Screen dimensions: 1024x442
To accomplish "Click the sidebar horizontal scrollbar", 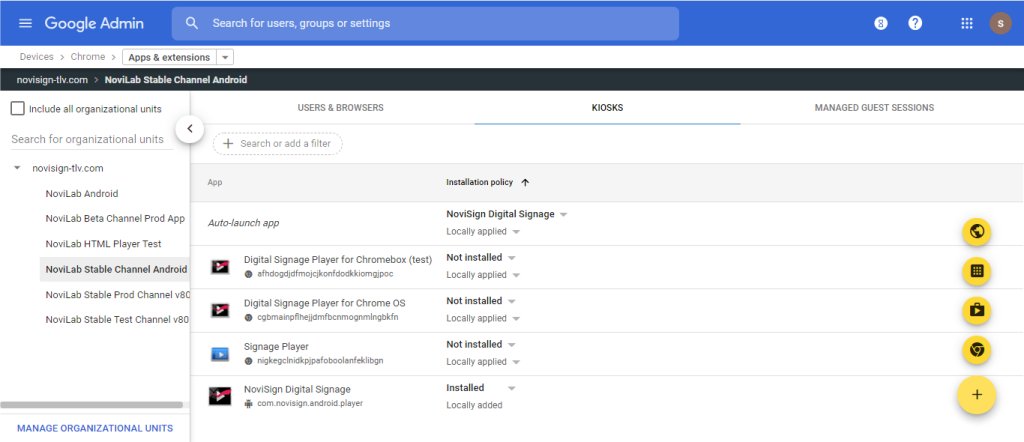I will 91,405.
